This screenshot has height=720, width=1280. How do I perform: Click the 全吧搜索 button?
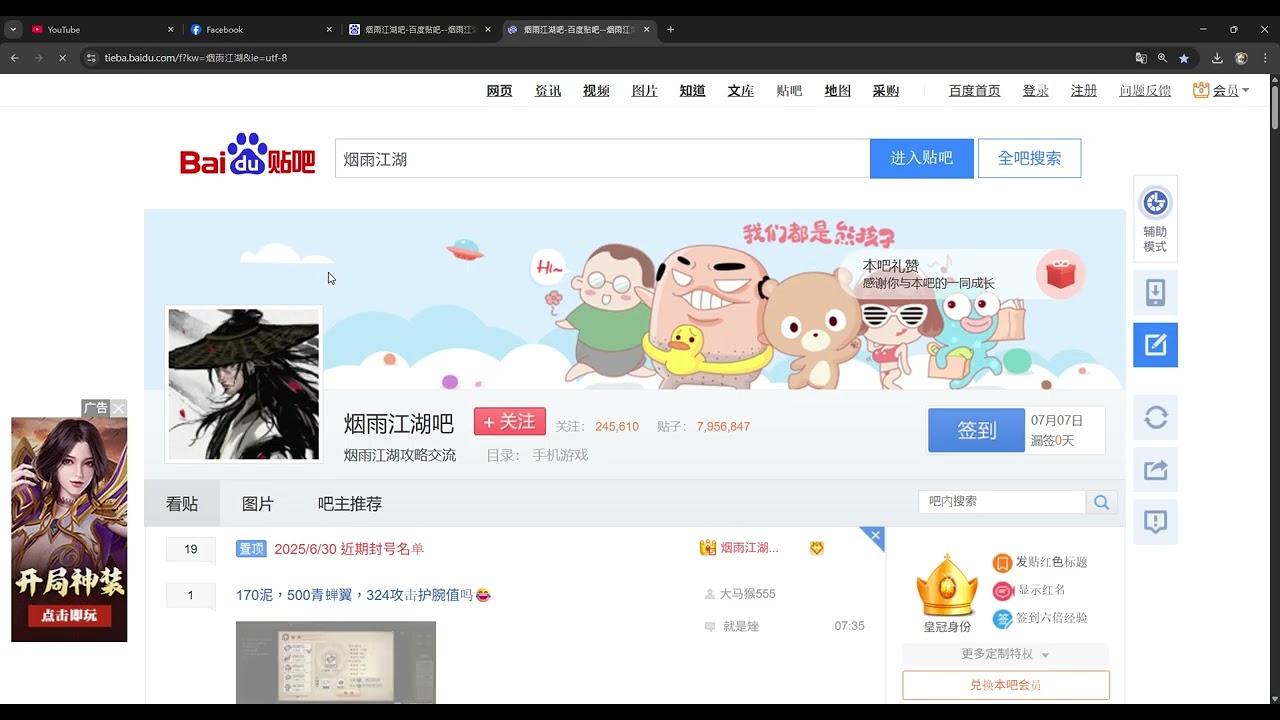click(1029, 158)
